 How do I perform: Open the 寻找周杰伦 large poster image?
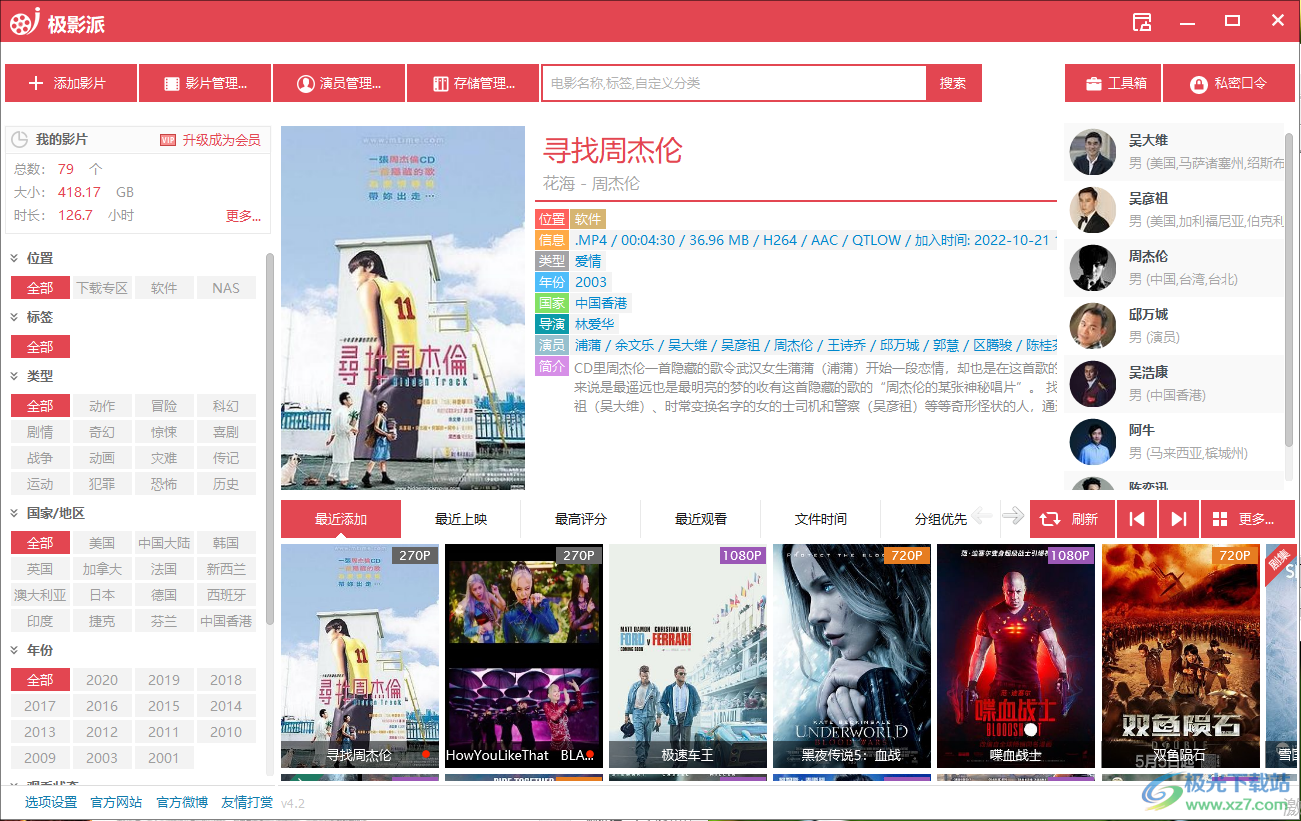pos(403,308)
